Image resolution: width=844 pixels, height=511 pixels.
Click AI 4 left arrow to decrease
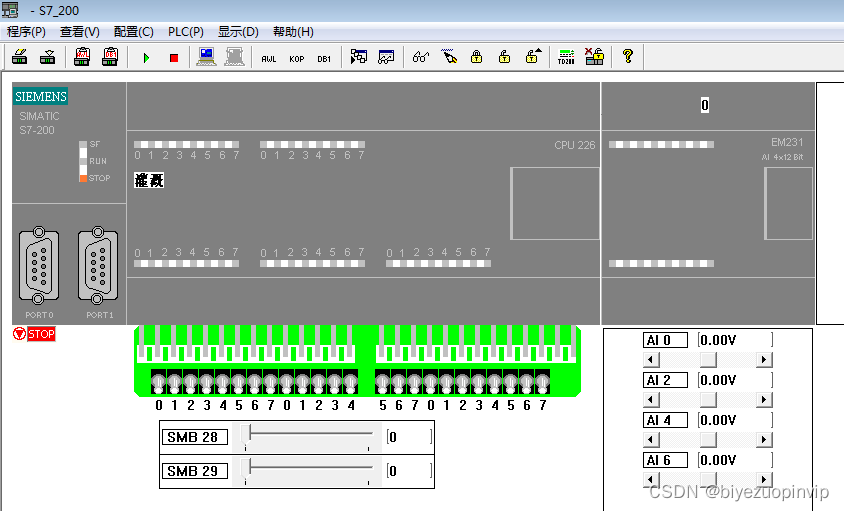pyautogui.click(x=651, y=439)
